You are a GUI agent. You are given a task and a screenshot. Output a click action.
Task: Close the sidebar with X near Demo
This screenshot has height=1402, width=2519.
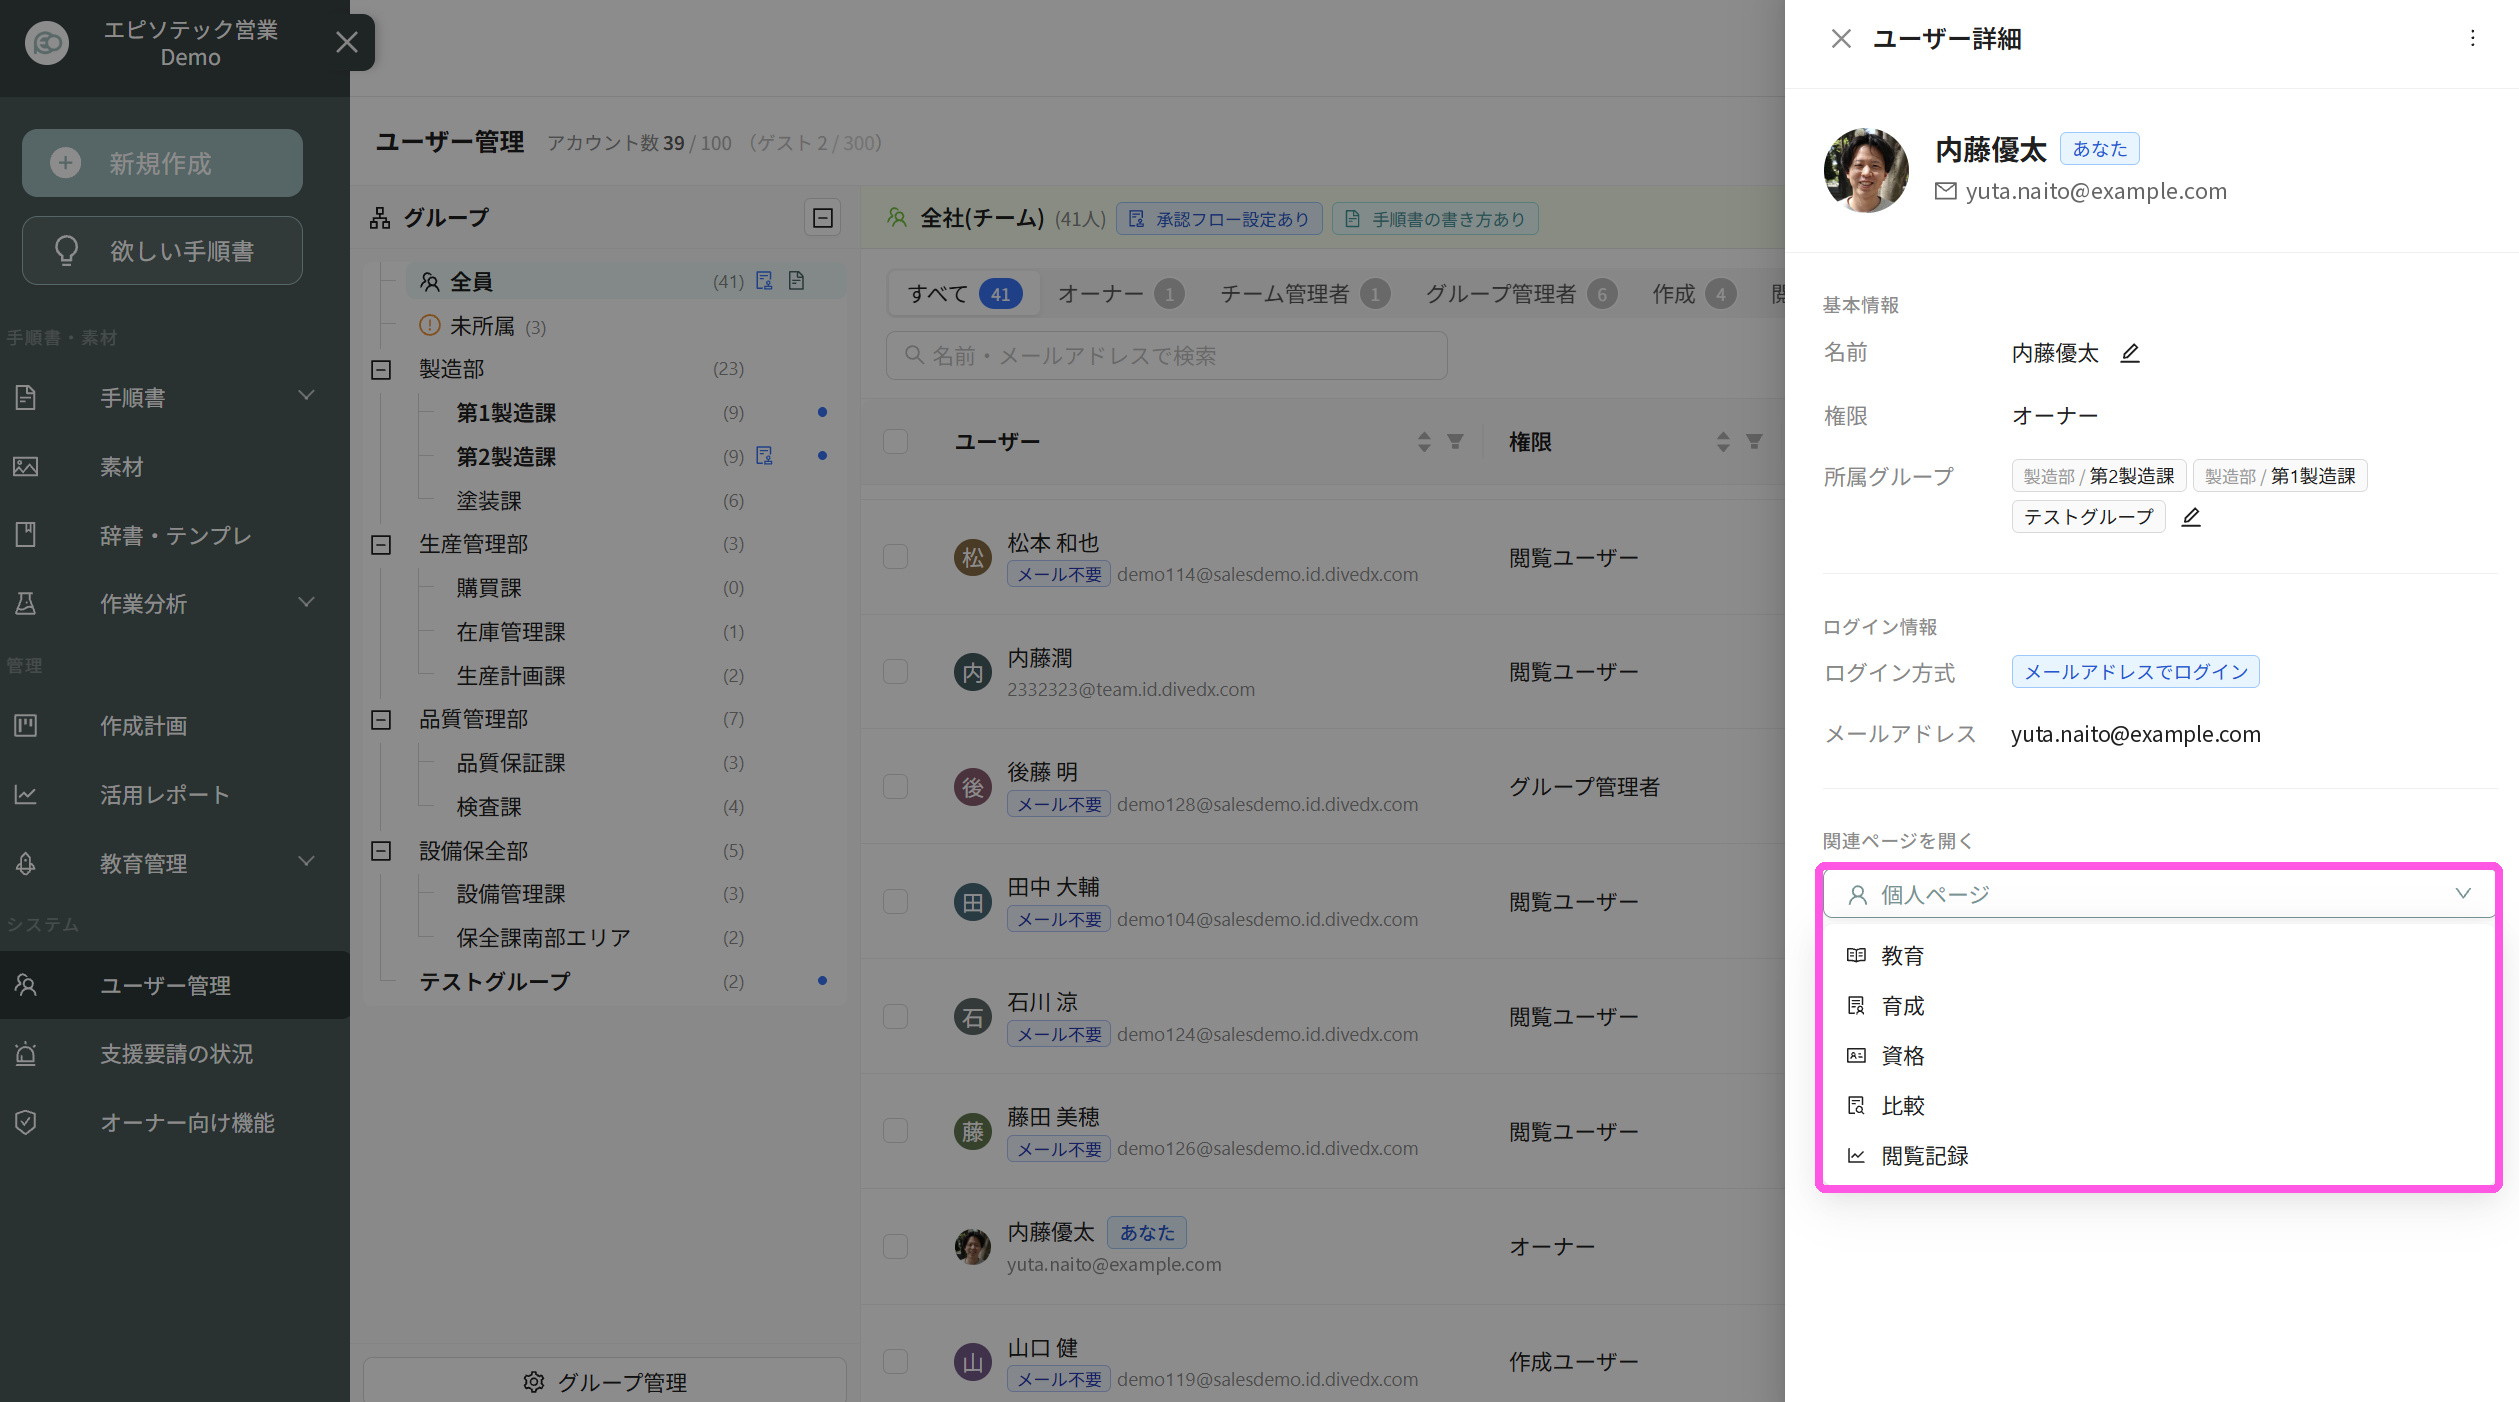point(347,42)
